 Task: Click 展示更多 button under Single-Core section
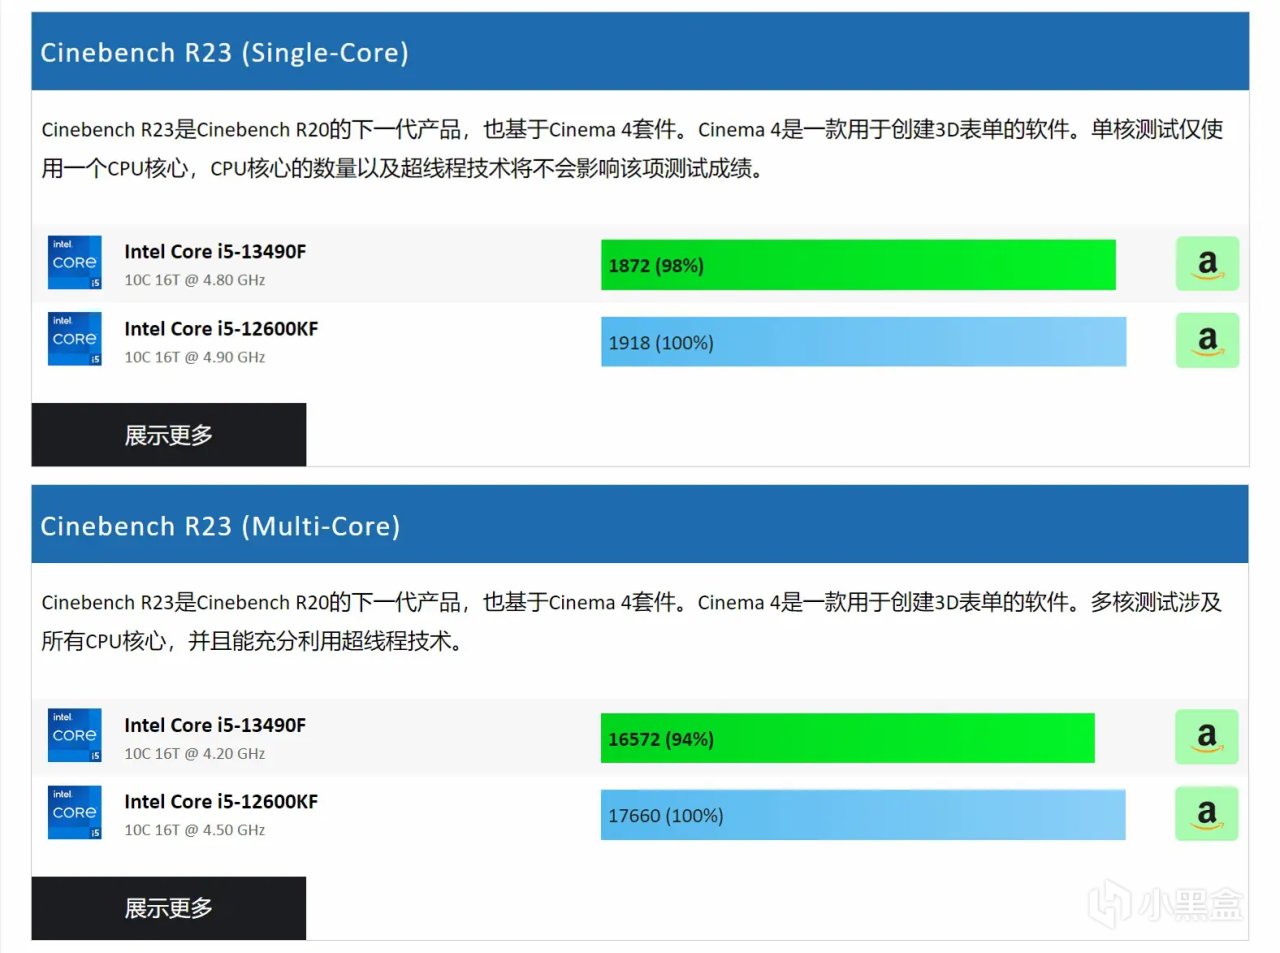(x=169, y=435)
